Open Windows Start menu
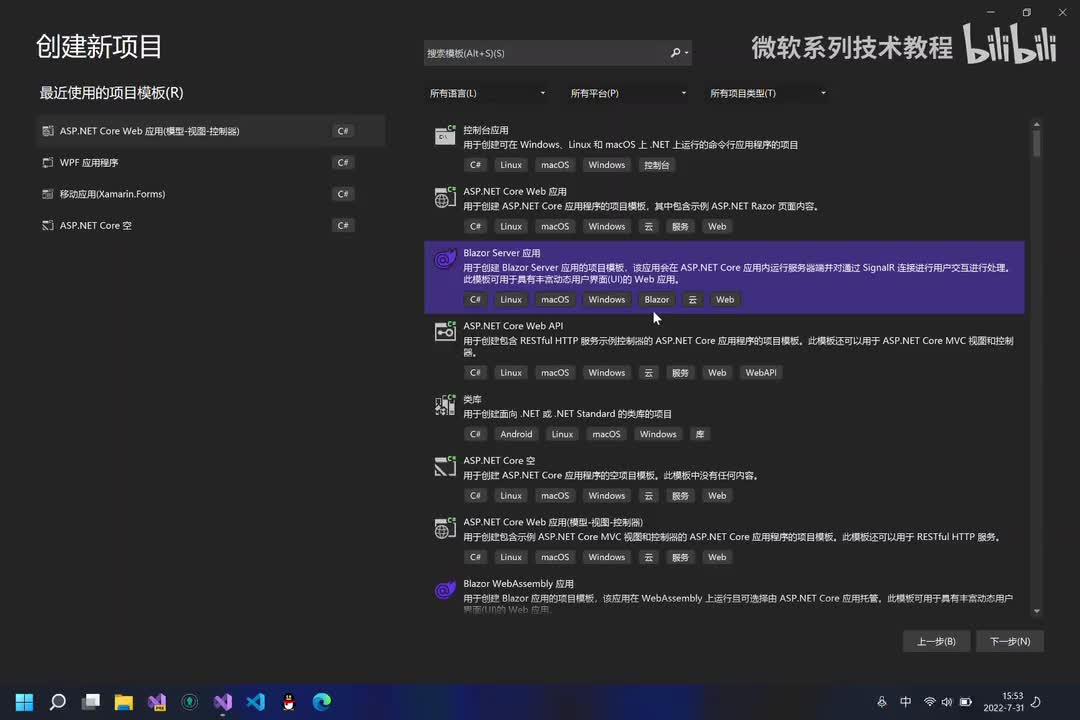Image resolution: width=1080 pixels, height=720 pixels. [24, 701]
